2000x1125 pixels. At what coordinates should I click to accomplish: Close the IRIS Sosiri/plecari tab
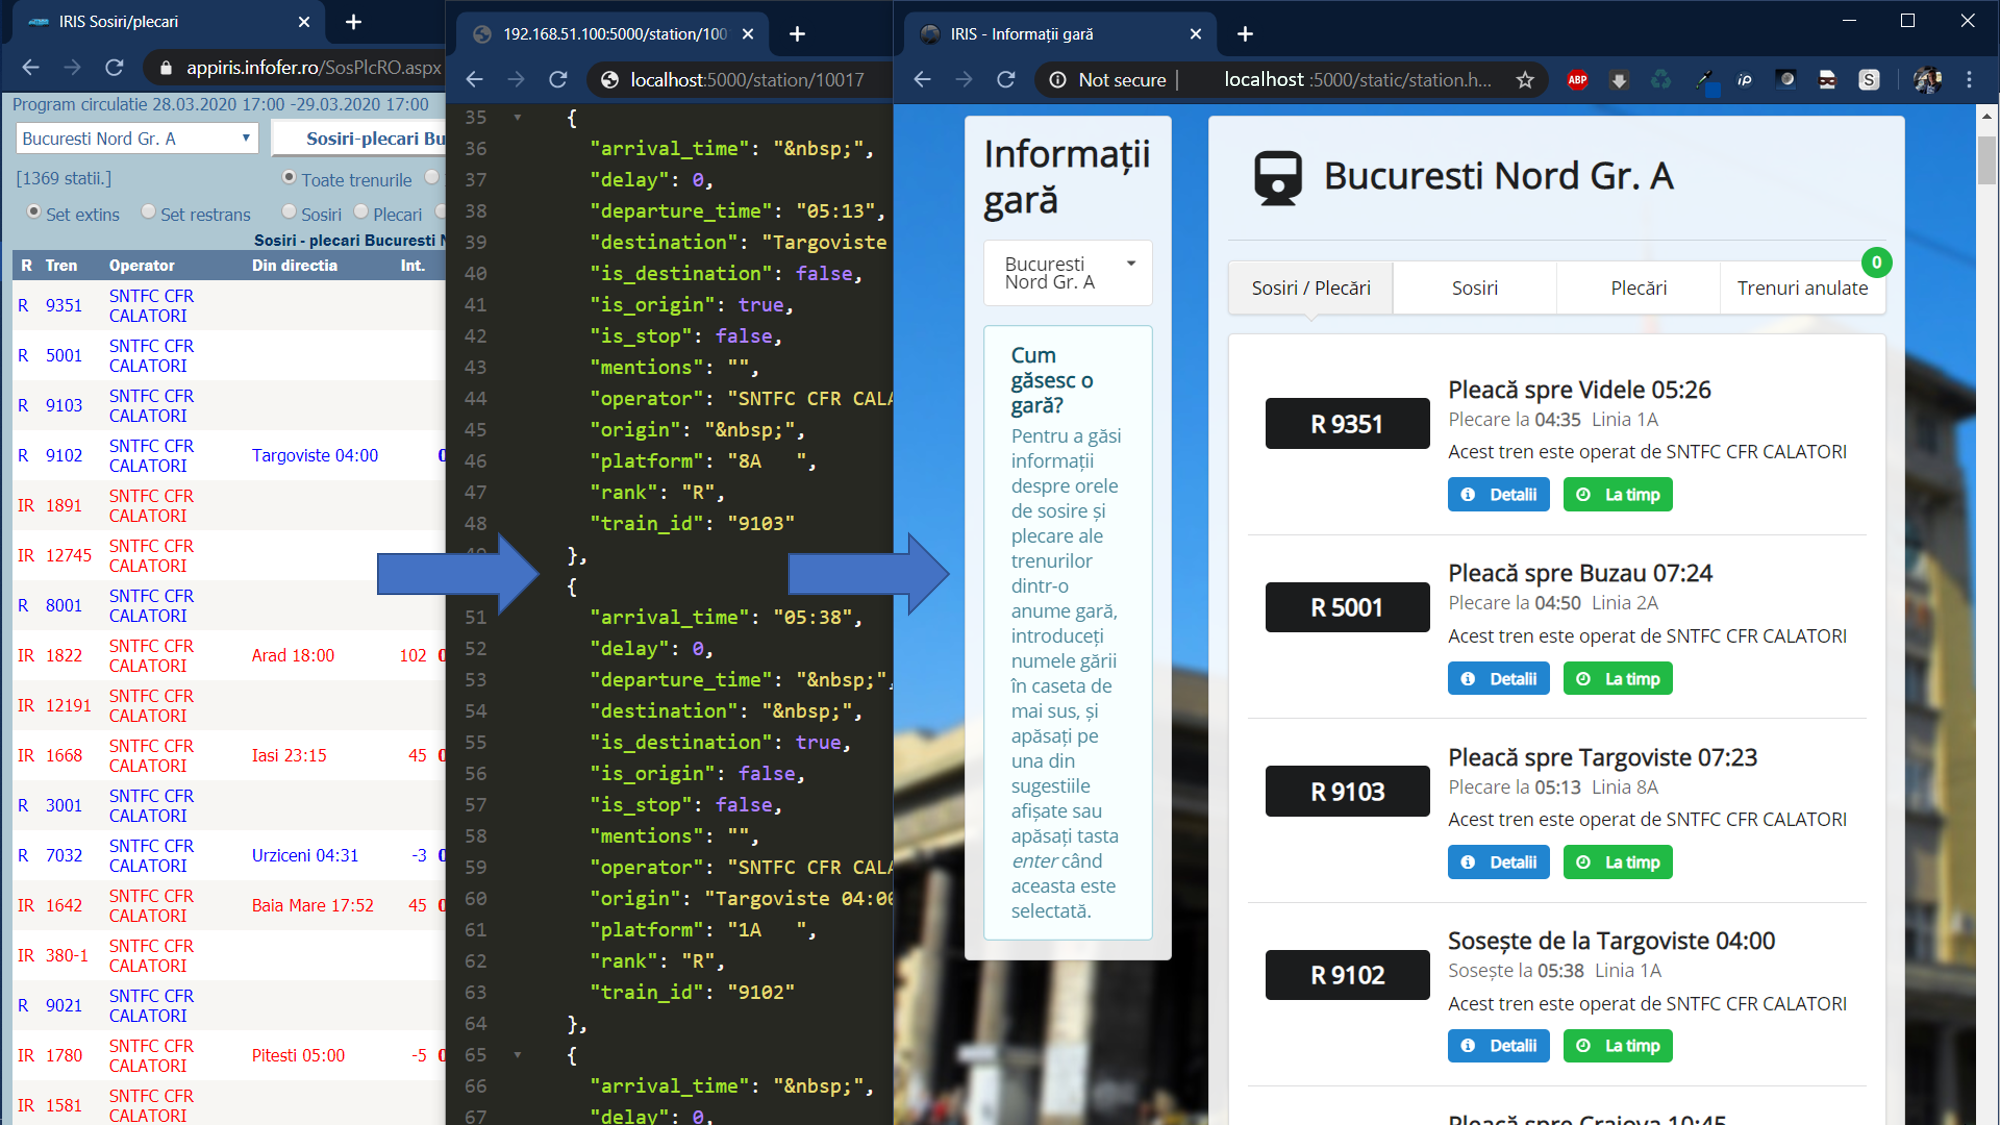coord(304,22)
